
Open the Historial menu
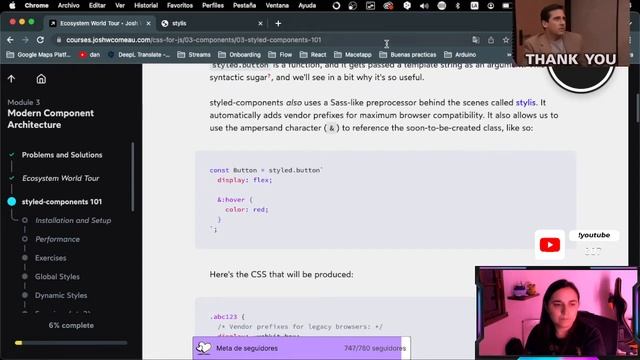pos(146,5)
